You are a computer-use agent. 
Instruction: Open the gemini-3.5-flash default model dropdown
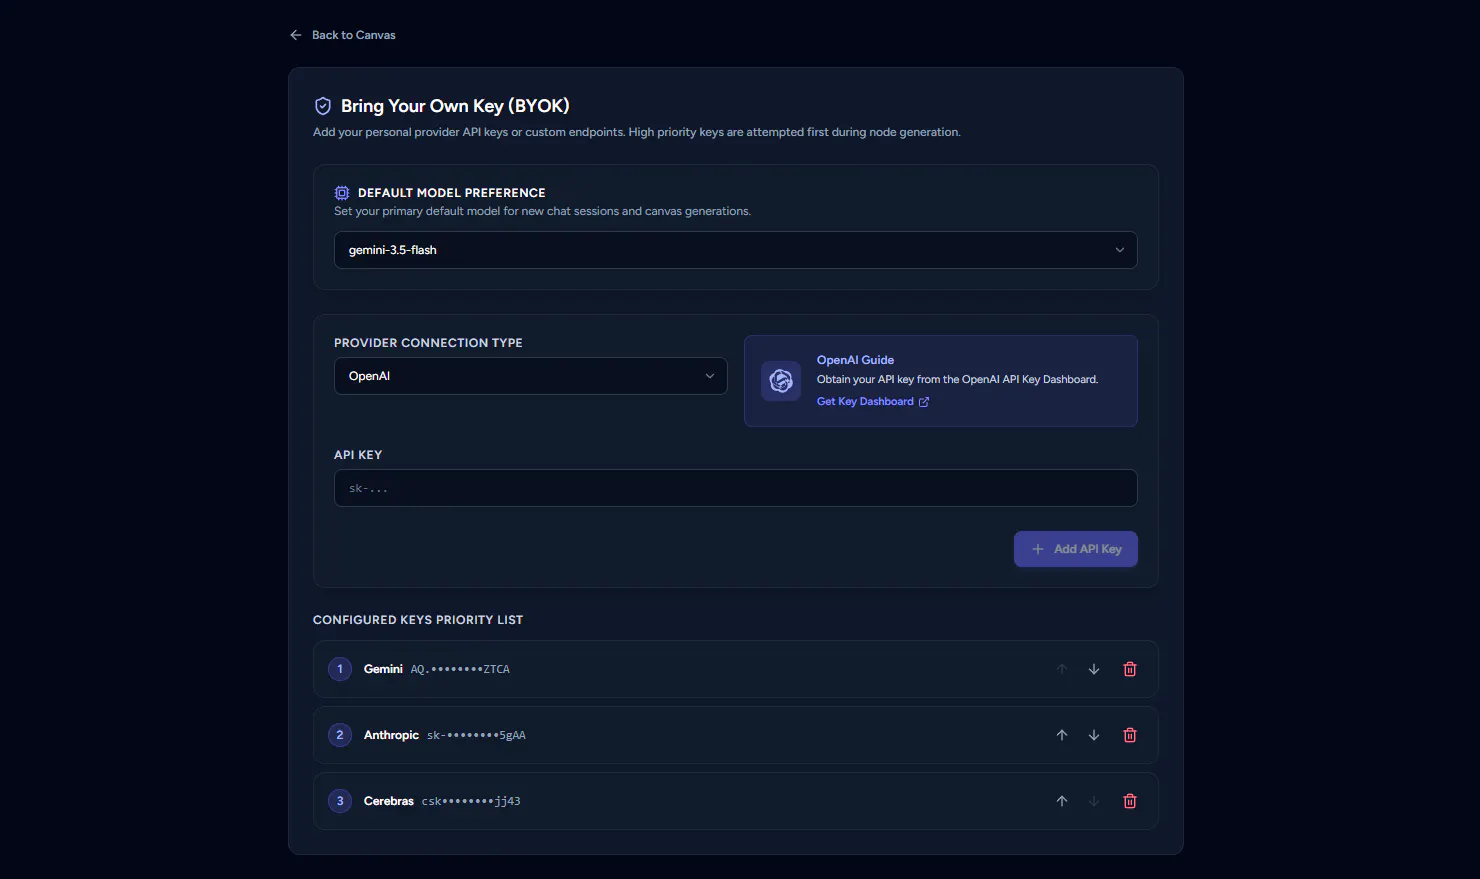736,250
